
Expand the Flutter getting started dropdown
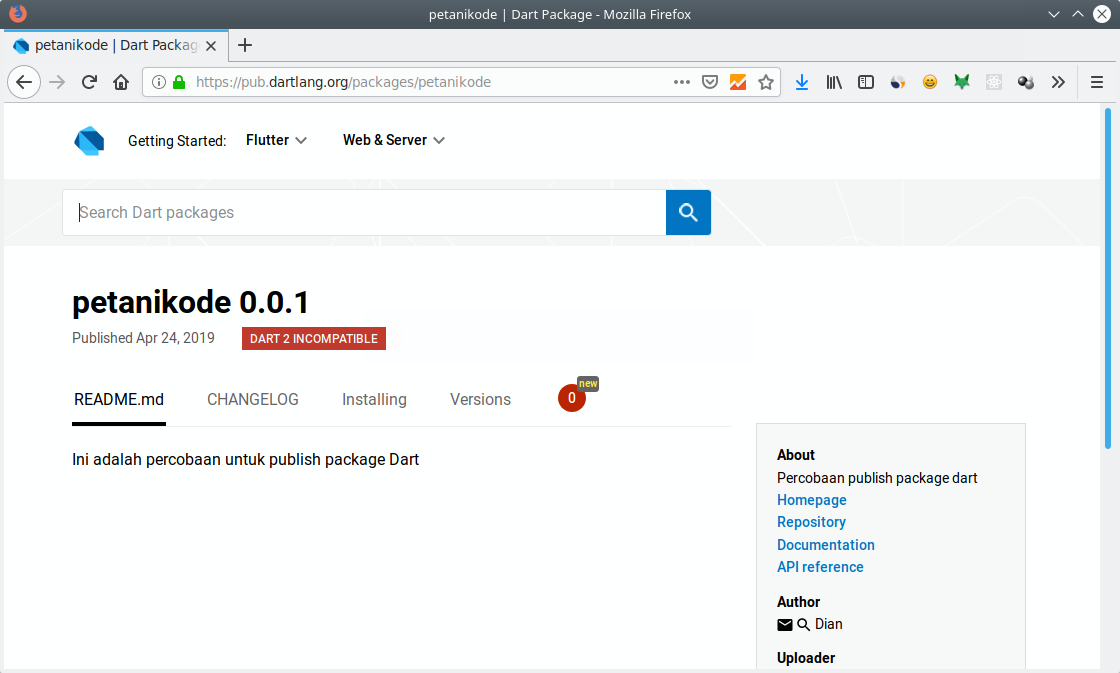(276, 140)
